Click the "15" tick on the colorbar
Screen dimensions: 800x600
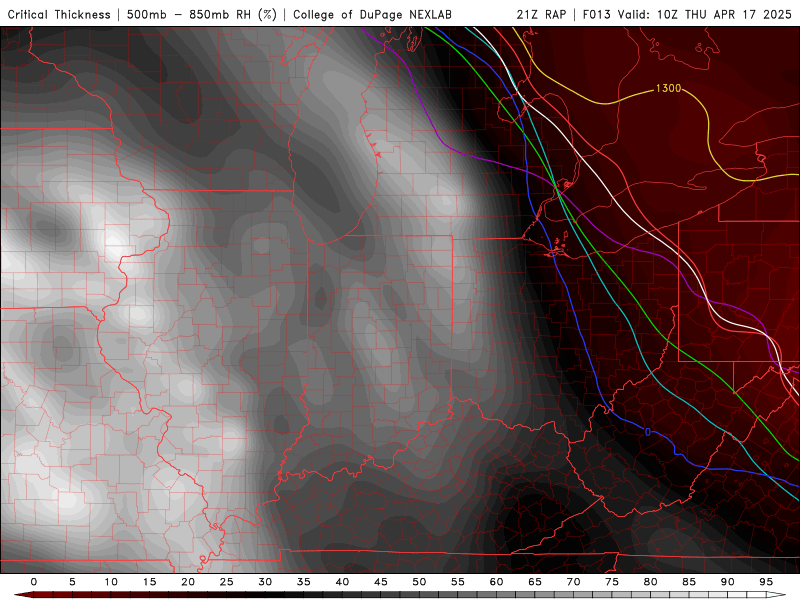click(149, 582)
